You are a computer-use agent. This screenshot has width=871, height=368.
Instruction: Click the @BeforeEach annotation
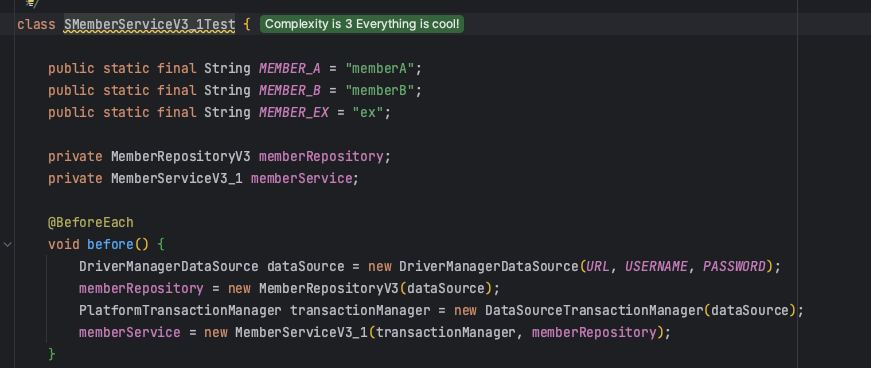pos(91,222)
